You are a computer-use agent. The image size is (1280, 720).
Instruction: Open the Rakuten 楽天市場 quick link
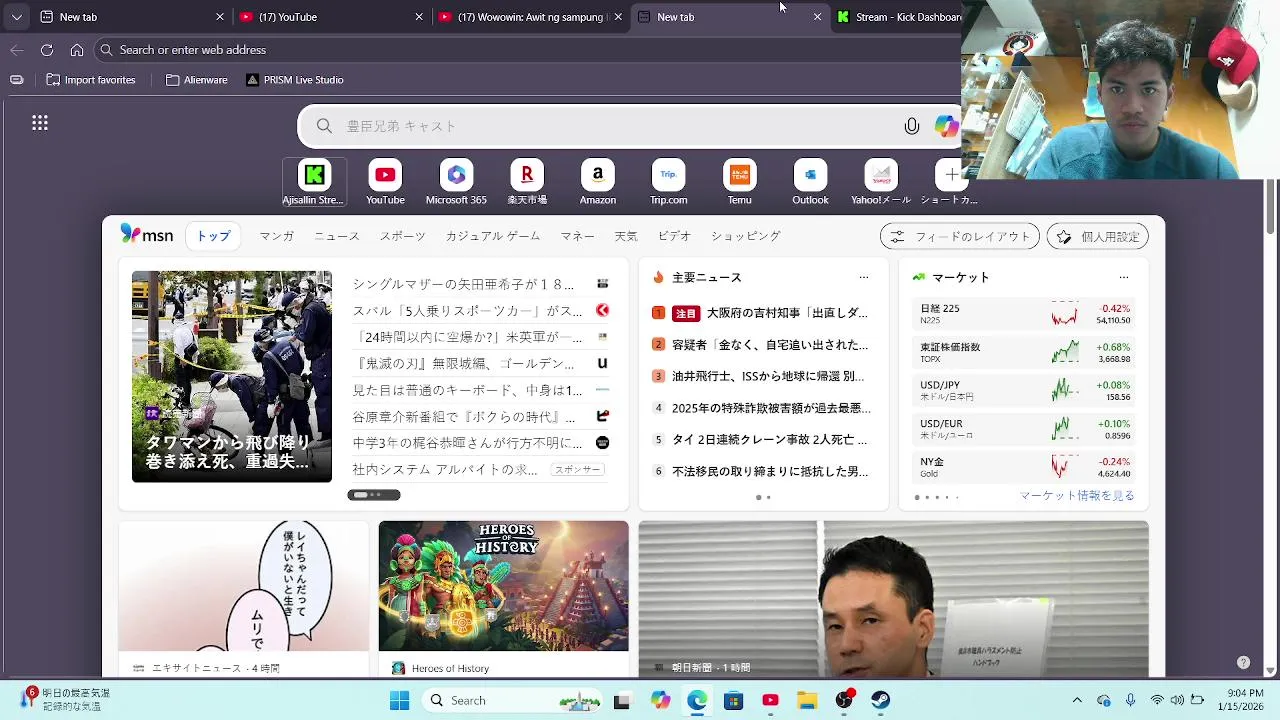pyautogui.click(x=527, y=182)
